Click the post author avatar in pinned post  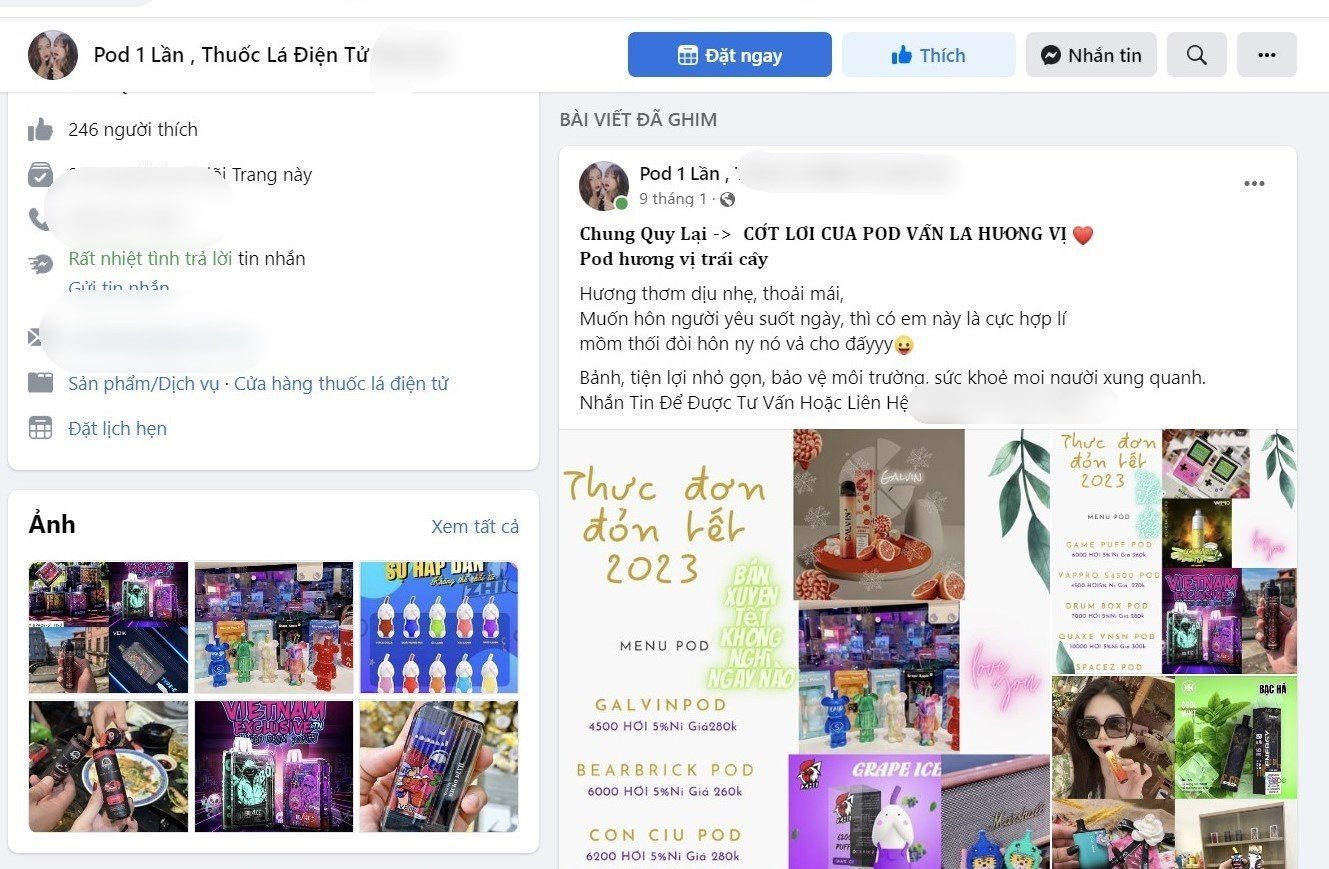coord(604,186)
